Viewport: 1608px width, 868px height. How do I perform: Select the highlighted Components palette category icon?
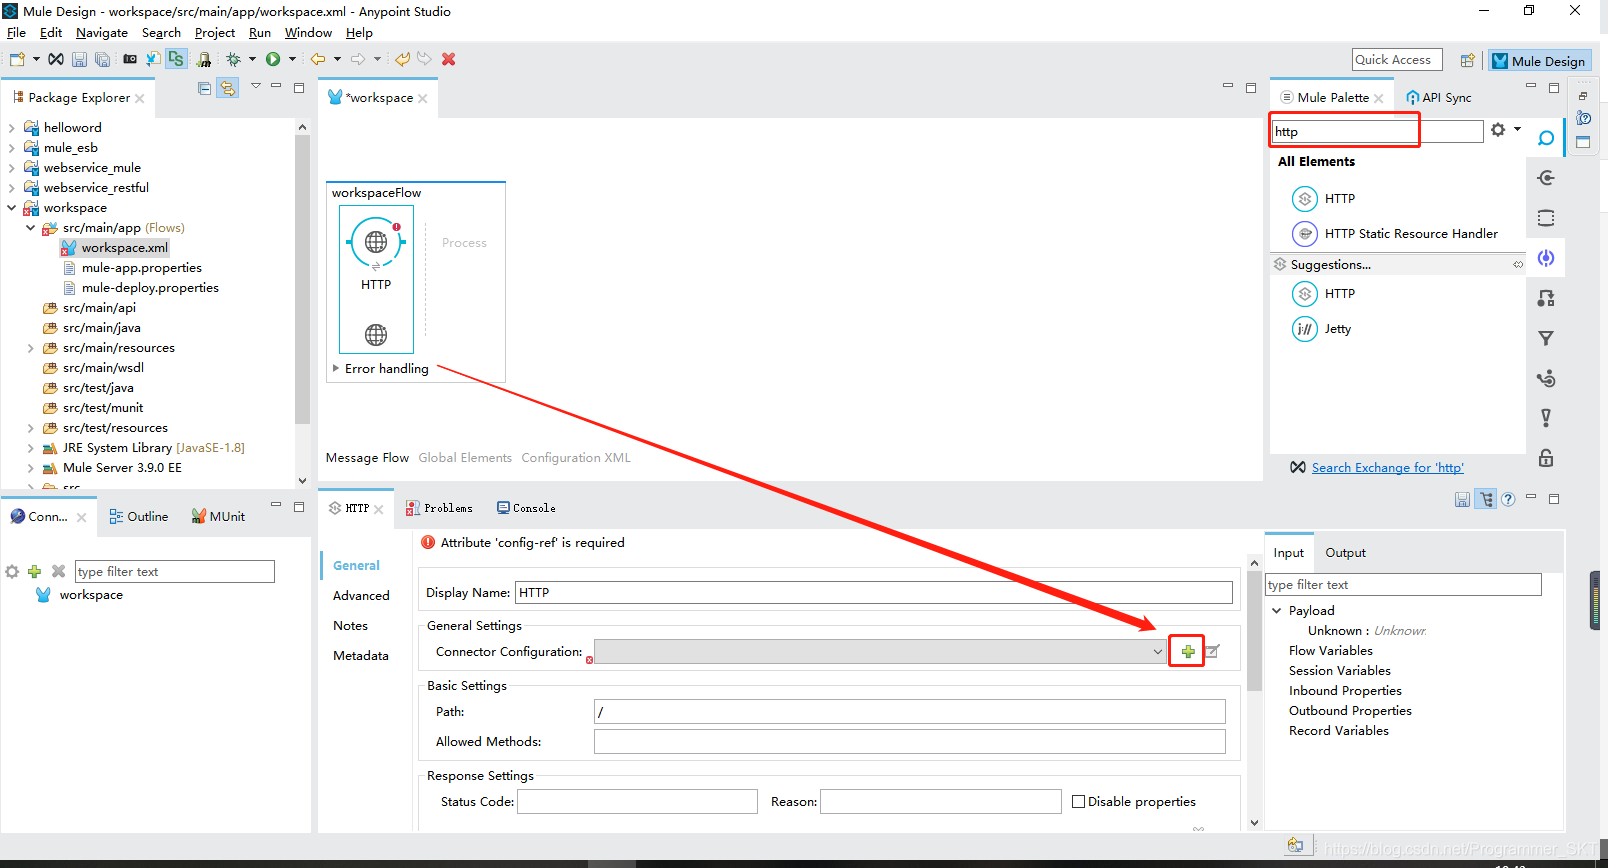(x=1546, y=258)
